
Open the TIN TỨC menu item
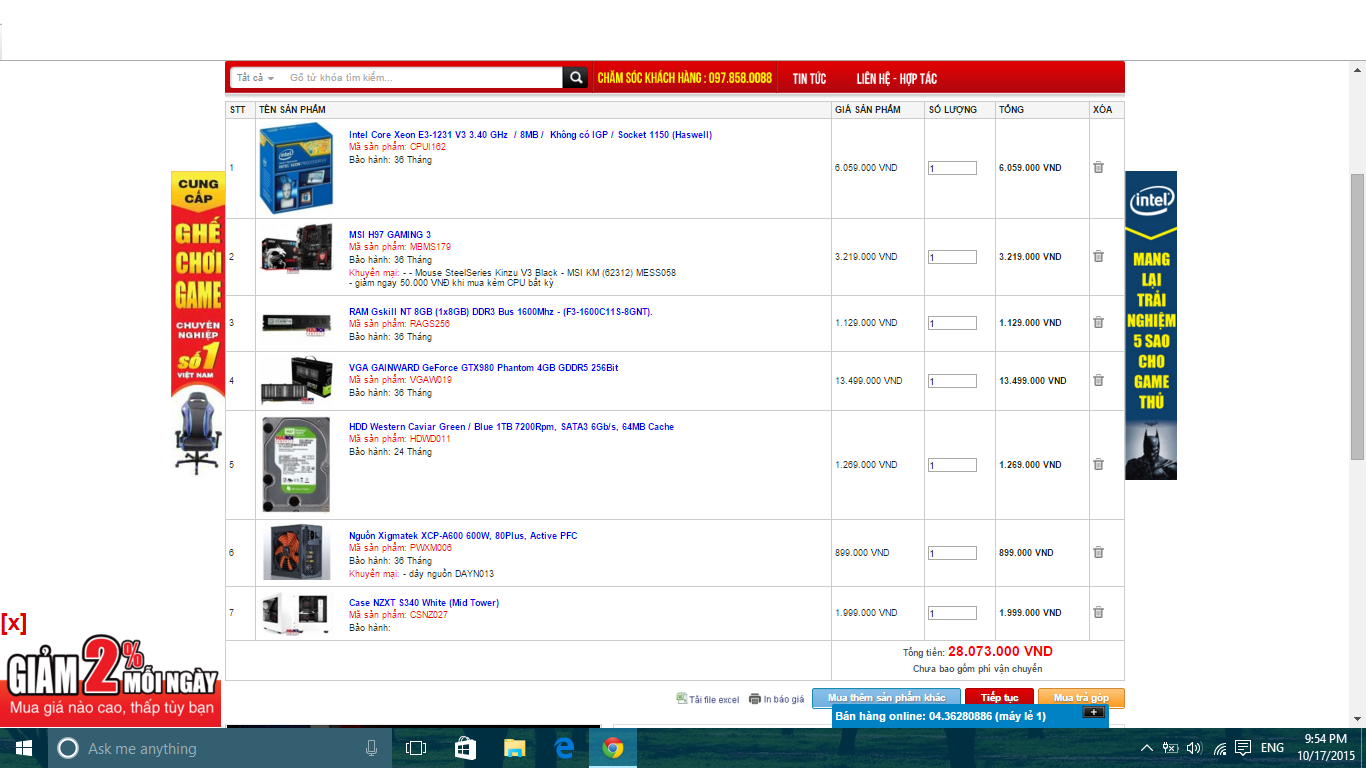[809, 78]
